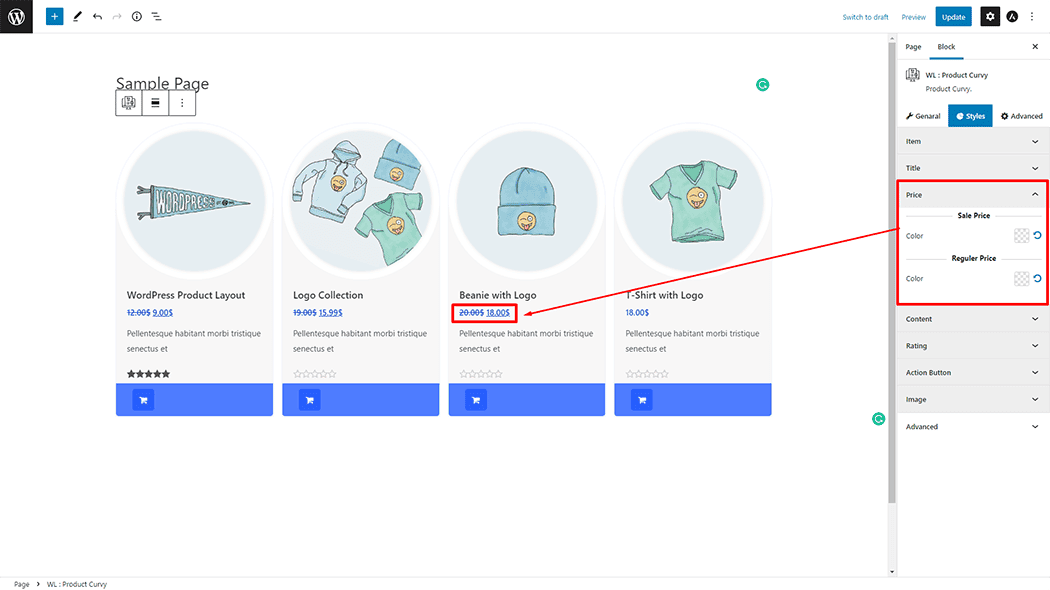1050x590 pixels.
Task: Expand the Action Button section
Action: 1035,373
